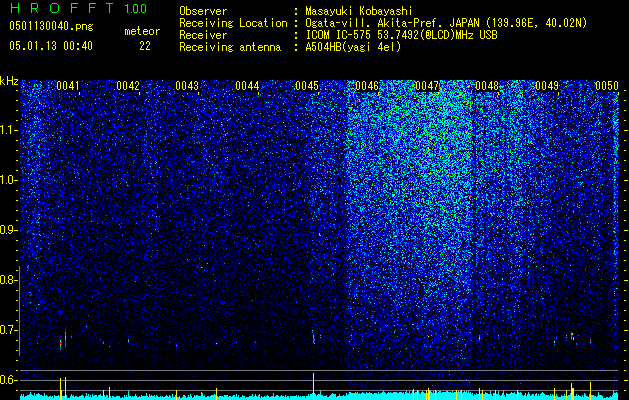629x400 pixels.
Task: Click the 0050 time marker
Action: coord(607,86)
